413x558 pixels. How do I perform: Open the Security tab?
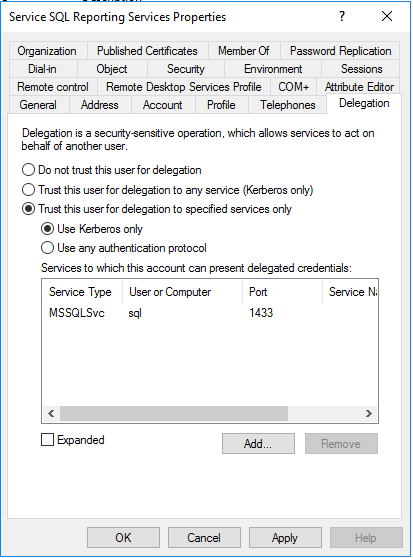click(186, 69)
